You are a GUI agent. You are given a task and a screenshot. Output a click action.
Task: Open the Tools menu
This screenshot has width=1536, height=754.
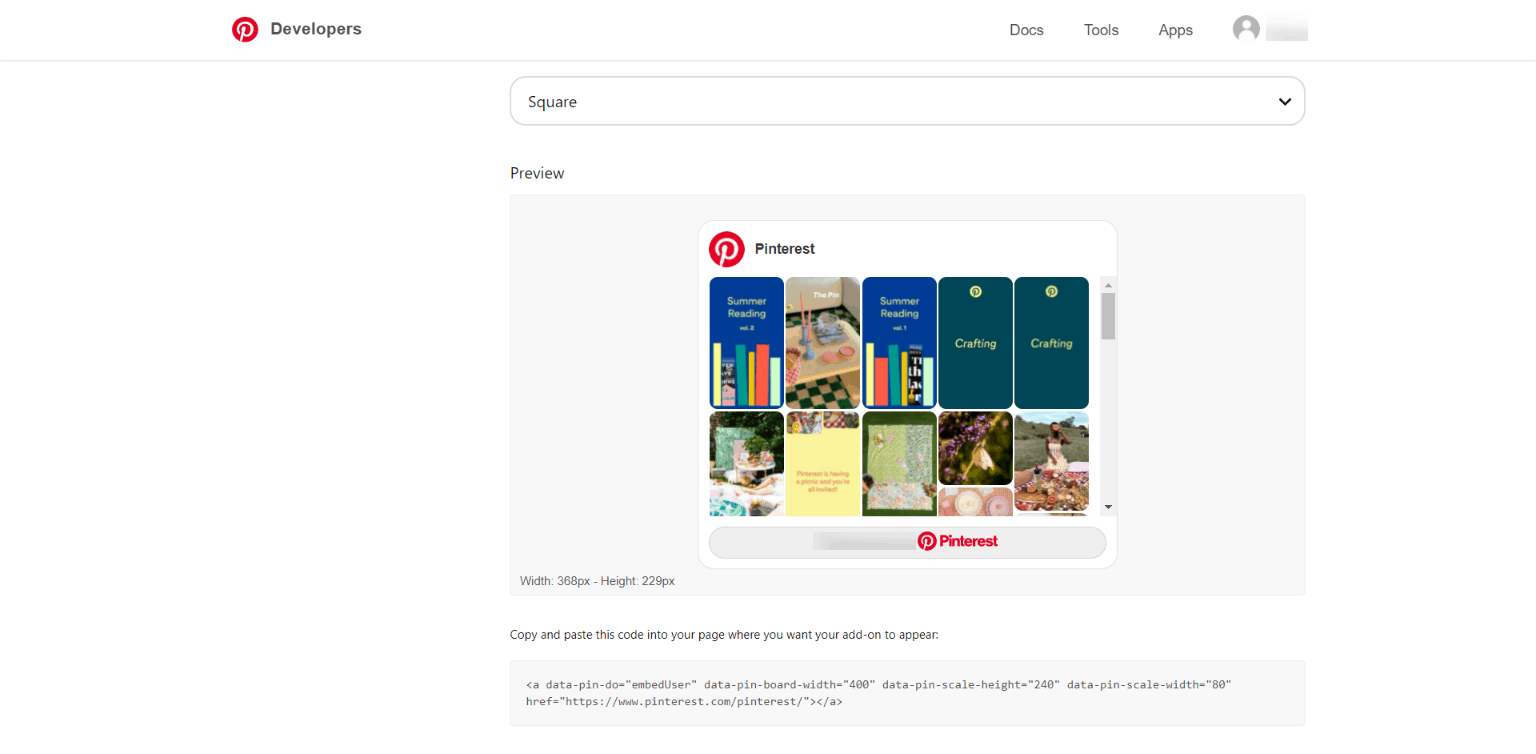pyautogui.click(x=1101, y=30)
